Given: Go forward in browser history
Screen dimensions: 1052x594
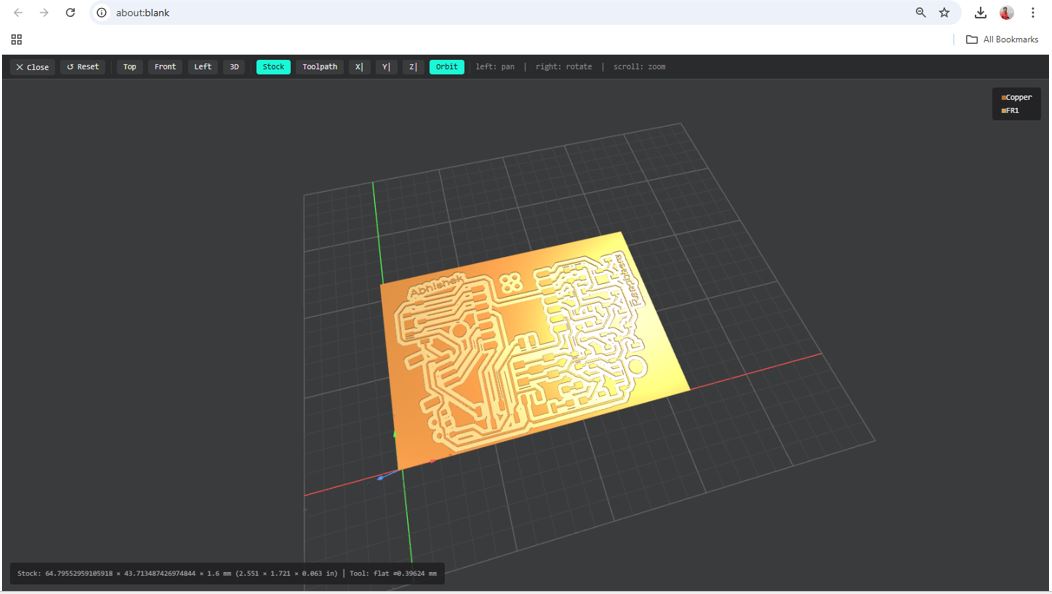Looking at the screenshot, I should (44, 13).
